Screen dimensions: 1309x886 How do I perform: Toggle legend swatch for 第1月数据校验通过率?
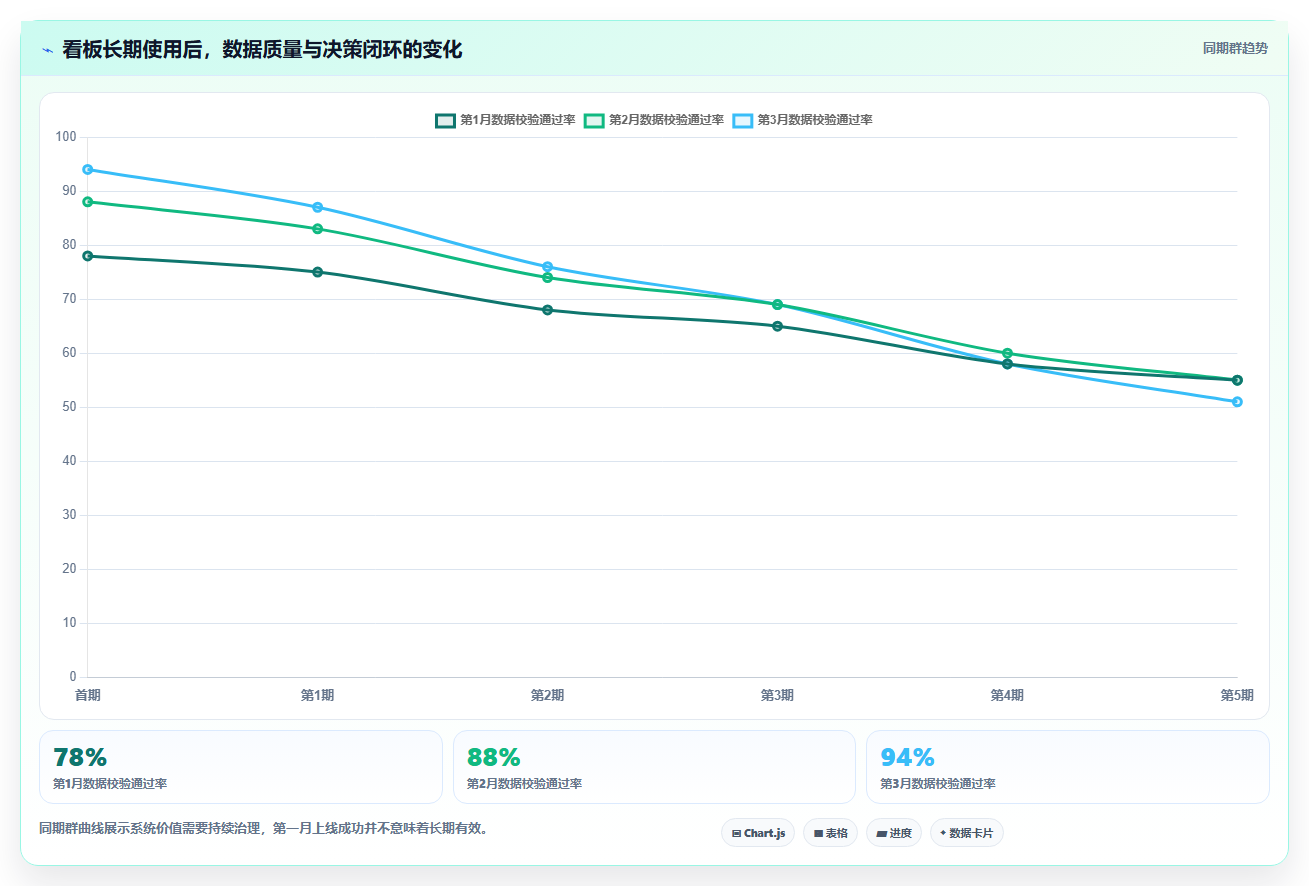pyautogui.click(x=445, y=120)
